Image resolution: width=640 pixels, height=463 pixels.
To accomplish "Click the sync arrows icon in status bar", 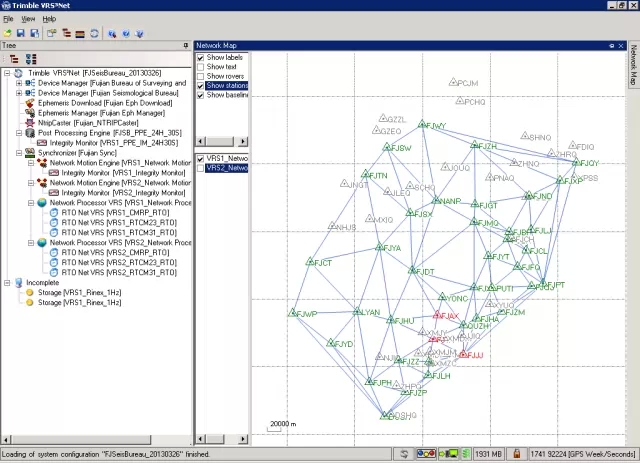I will point(404,454).
